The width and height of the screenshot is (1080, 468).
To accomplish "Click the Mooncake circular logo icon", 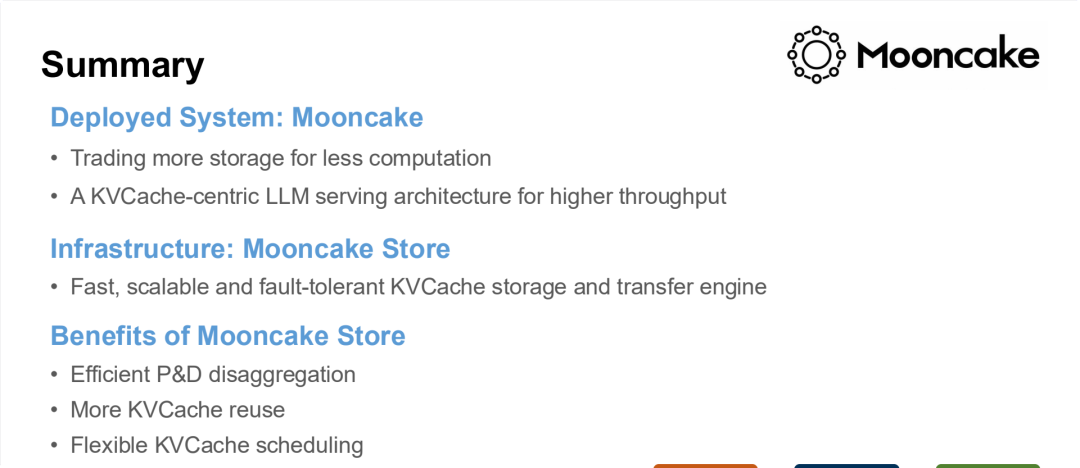I will pos(816,54).
